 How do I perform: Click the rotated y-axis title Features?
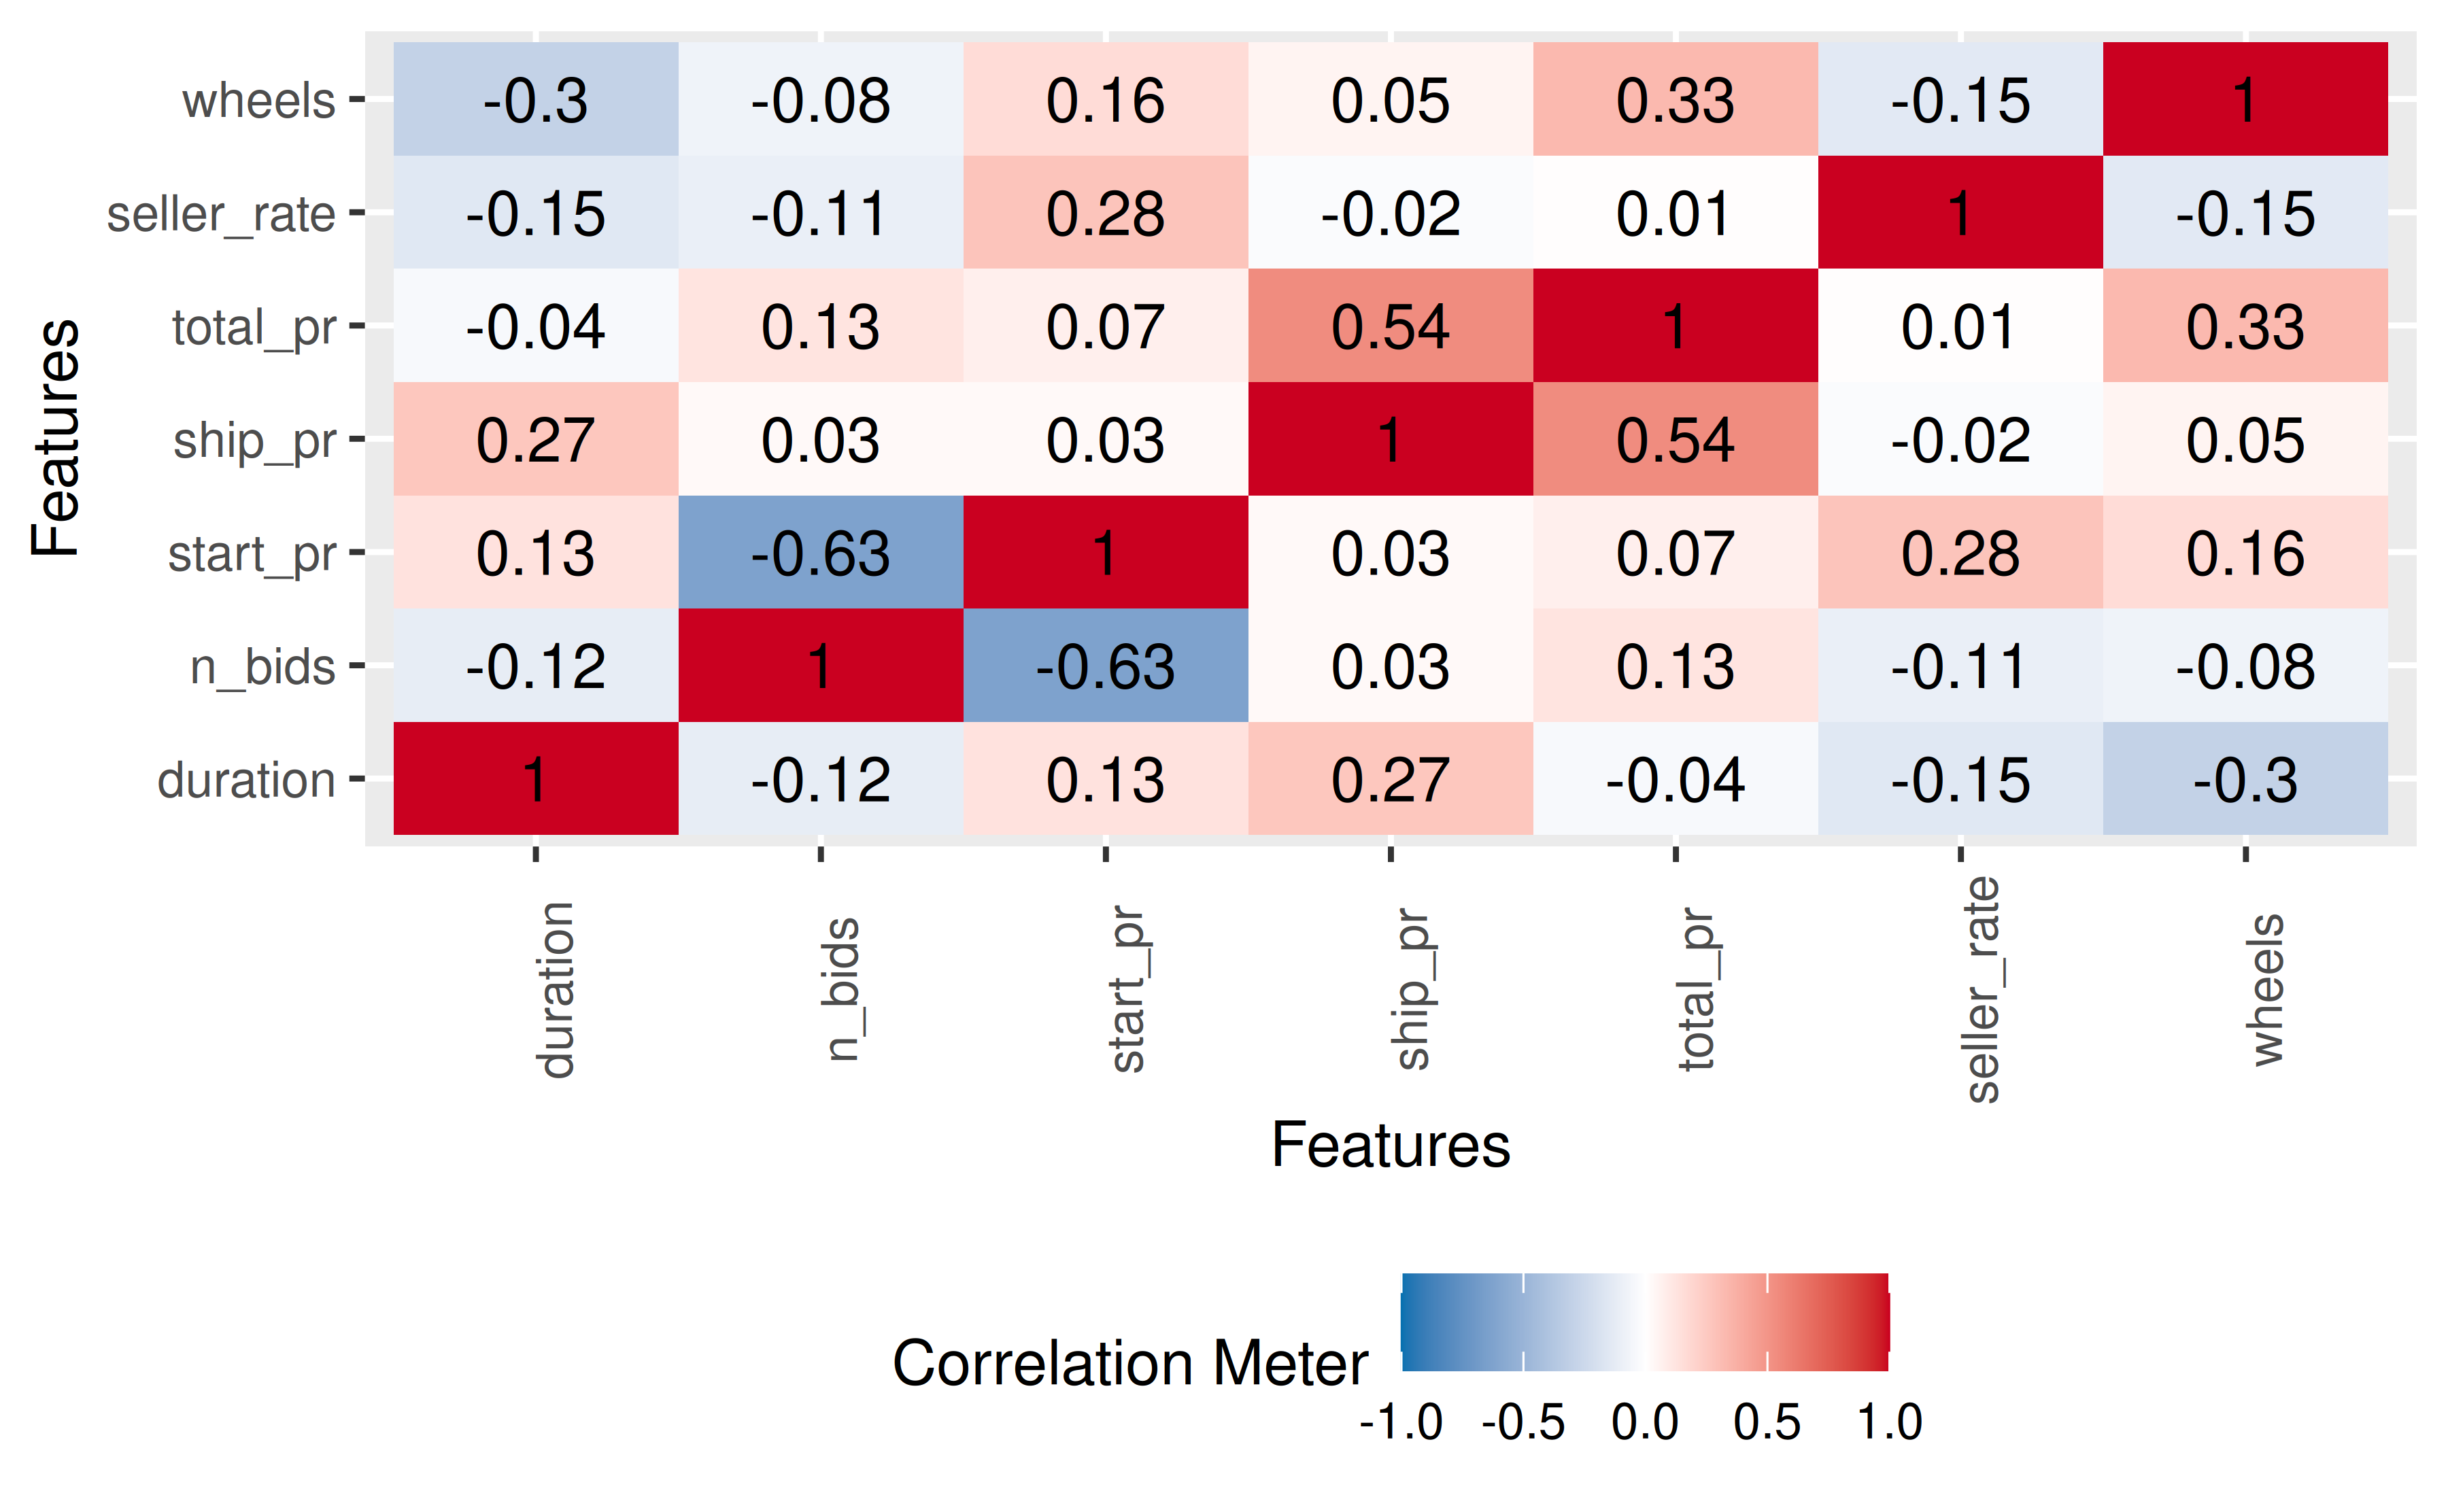pos(56,438)
